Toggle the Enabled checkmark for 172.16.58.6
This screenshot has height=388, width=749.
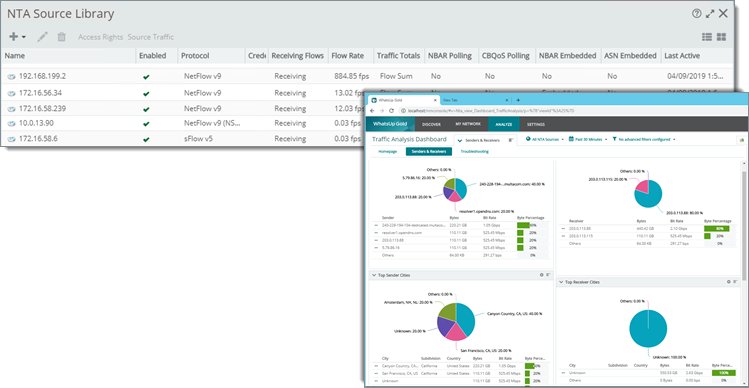(146, 140)
